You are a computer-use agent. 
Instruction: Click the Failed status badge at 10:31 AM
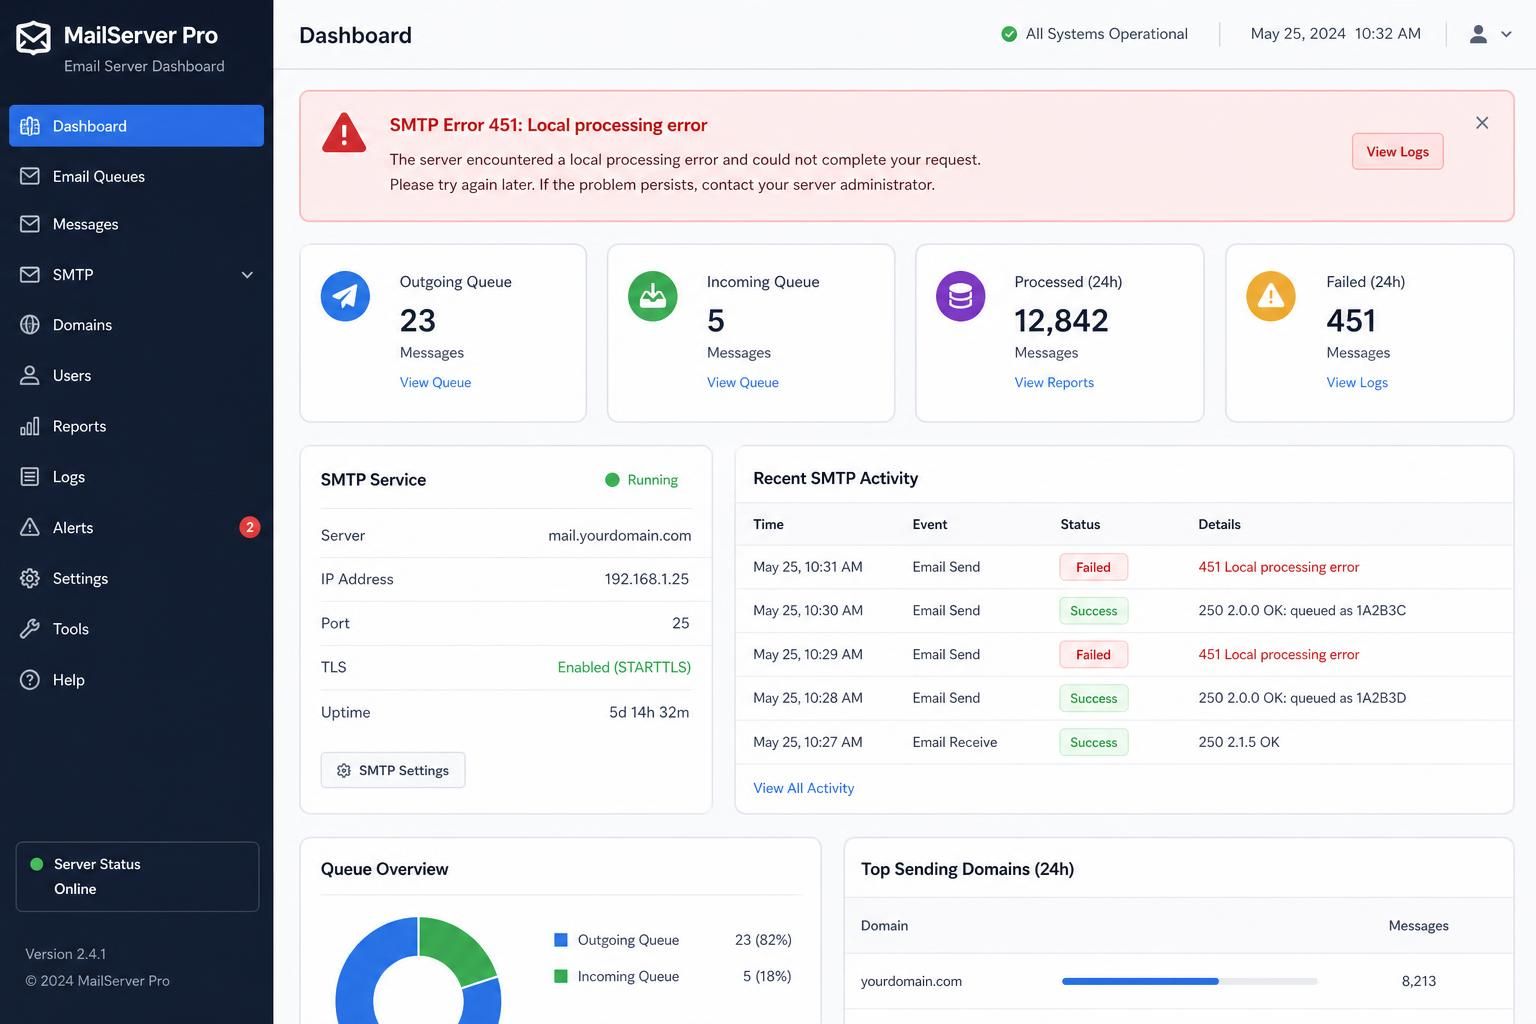click(1093, 567)
